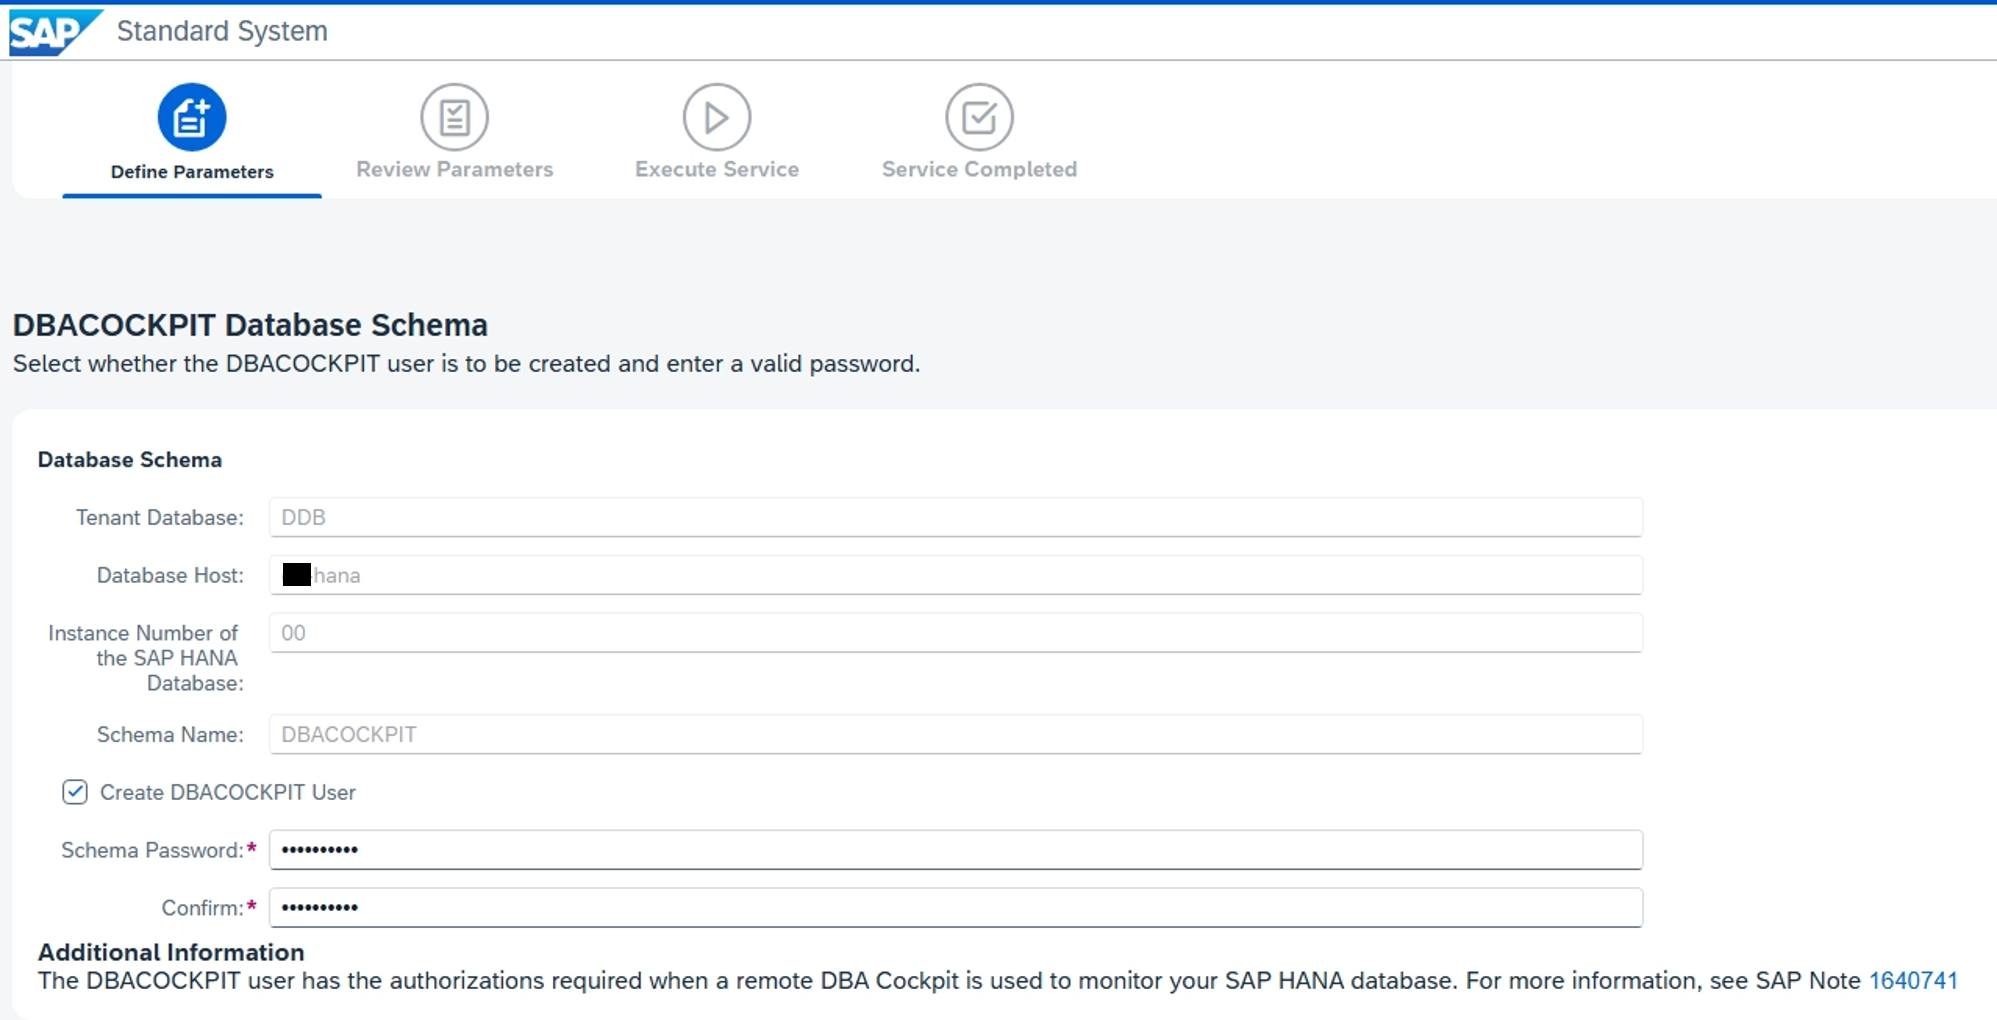Go to the Execute Service label

click(x=717, y=170)
